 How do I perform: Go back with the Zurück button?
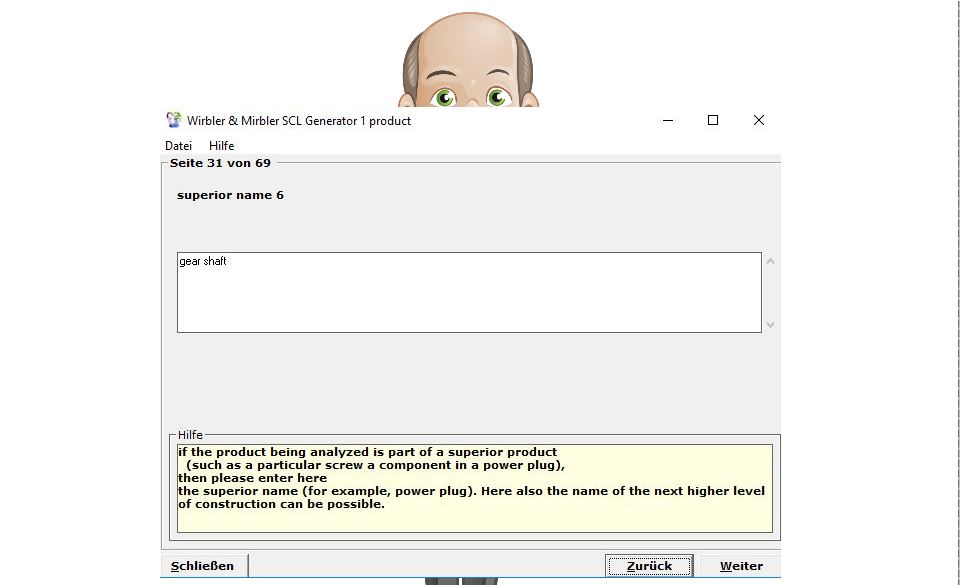(x=649, y=566)
